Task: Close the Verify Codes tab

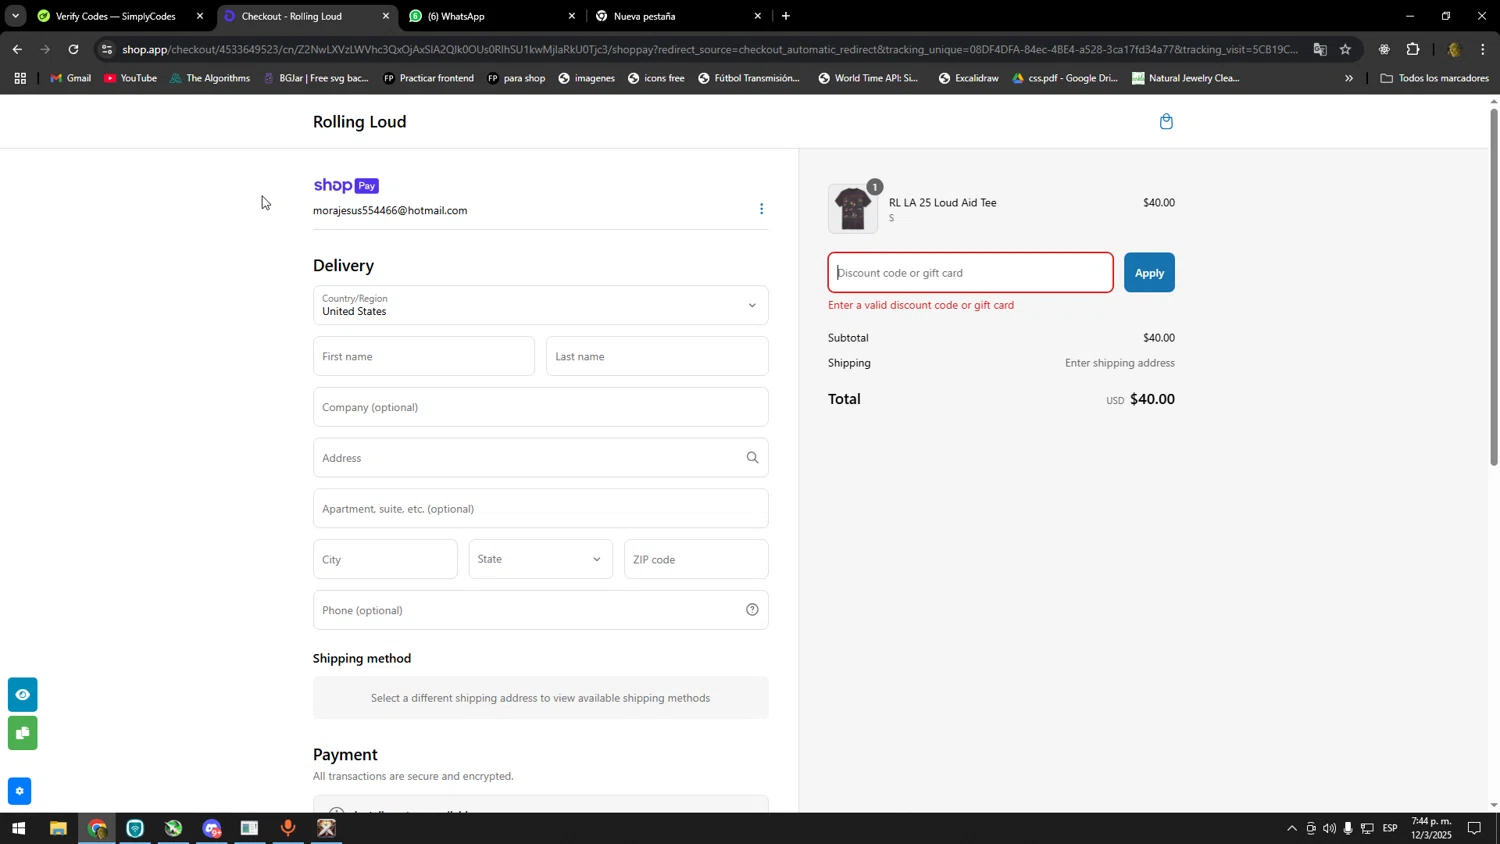Action: click(200, 16)
